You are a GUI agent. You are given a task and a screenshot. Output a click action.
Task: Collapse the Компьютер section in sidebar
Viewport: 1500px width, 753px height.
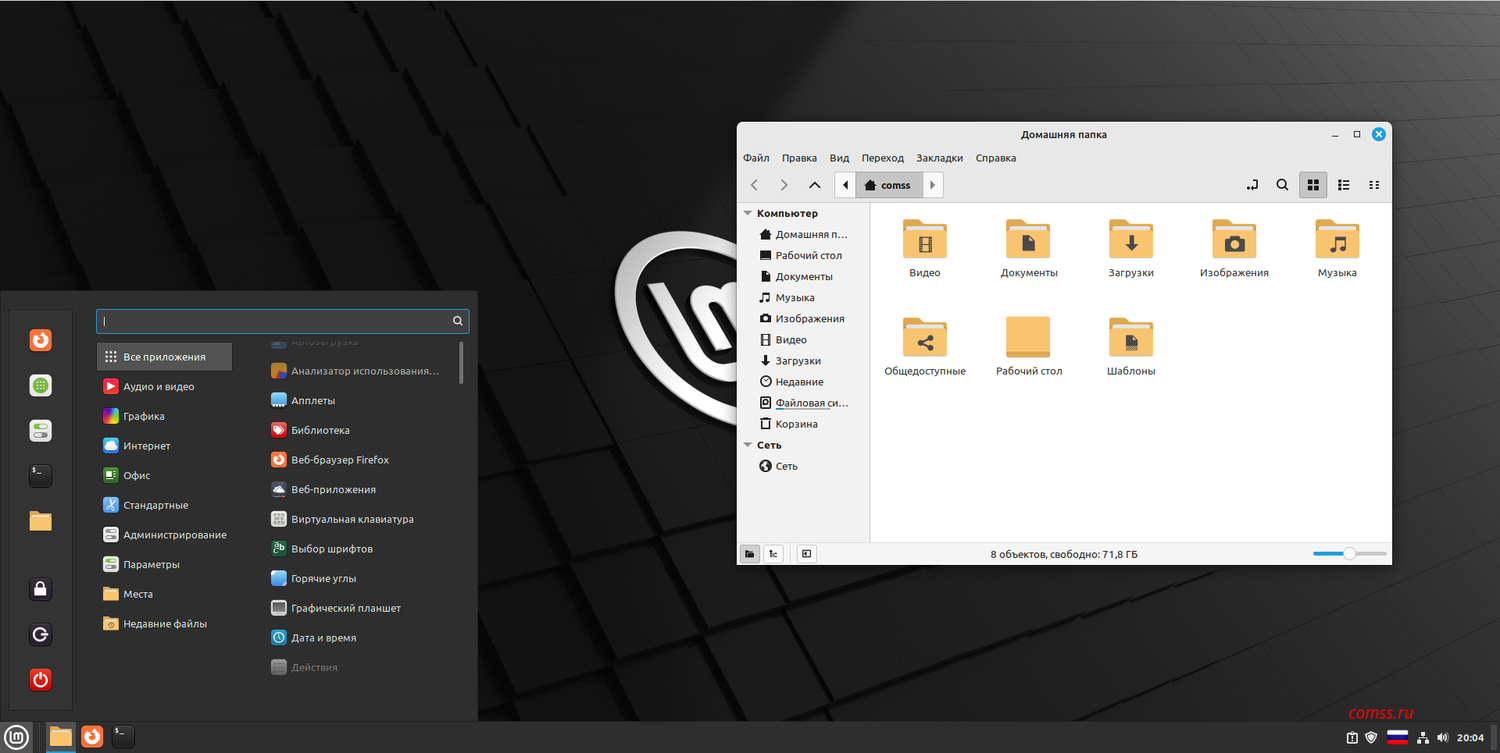point(747,213)
